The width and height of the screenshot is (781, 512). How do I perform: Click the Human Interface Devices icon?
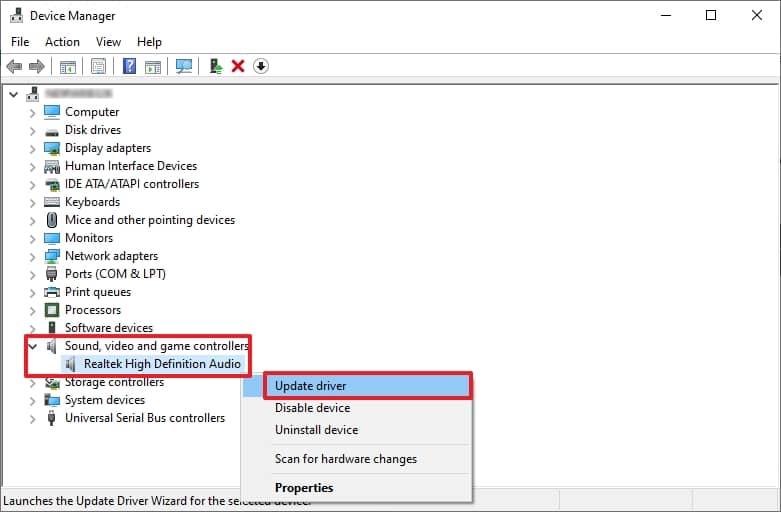click(52, 166)
